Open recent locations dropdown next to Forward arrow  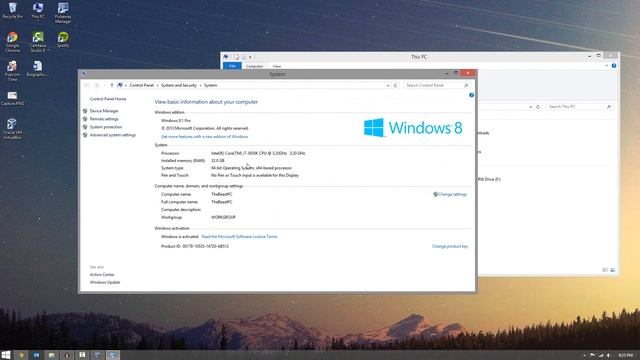[x=104, y=85]
